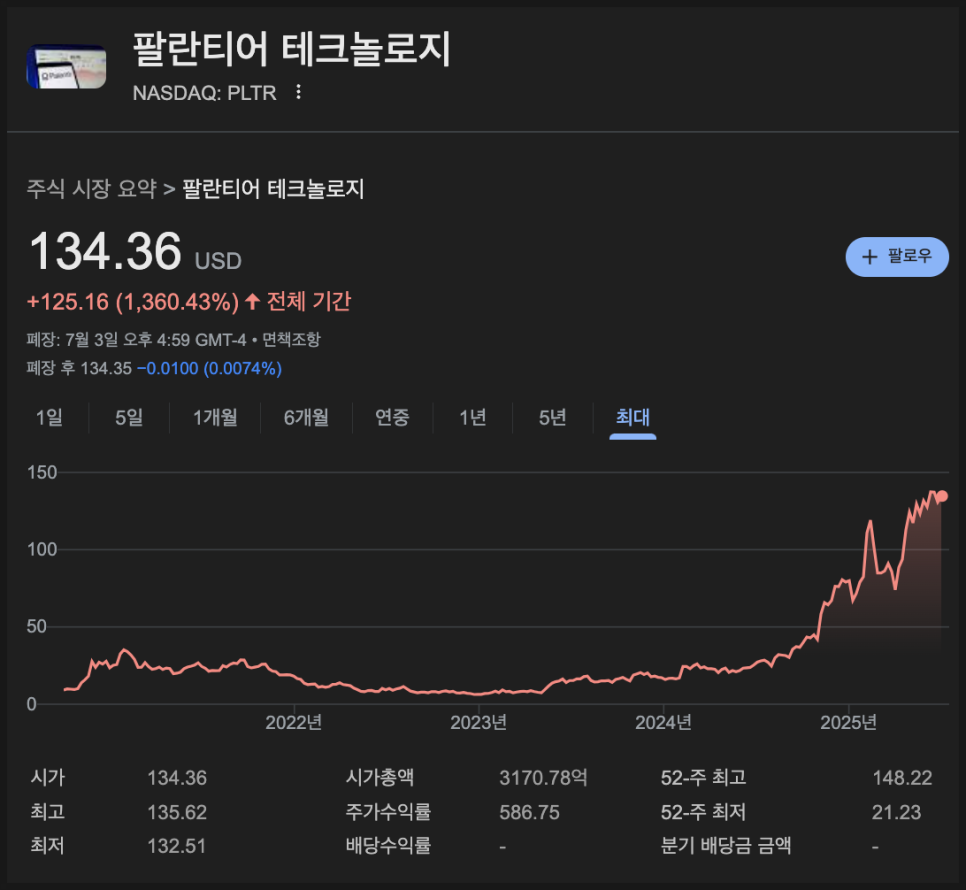Open the three-dot menu beside NASDAQ: PLTR
This screenshot has height=890, width=966.
click(298, 92)
